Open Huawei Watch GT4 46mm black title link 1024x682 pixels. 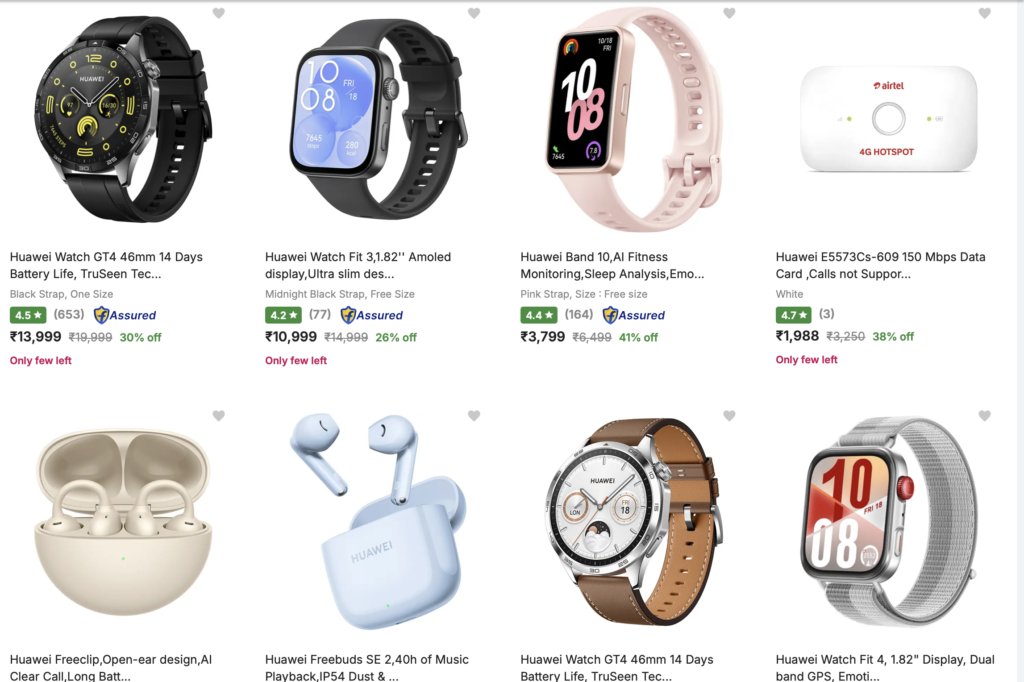[x=106, y=265]
